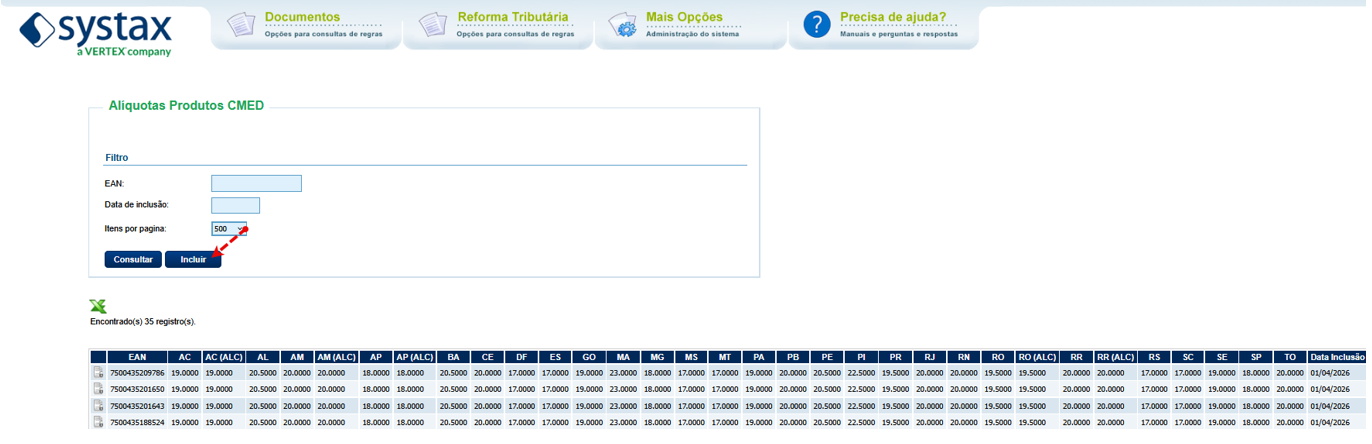Screen dimensions: 1372x444
Task: Click the TO column header
Action: (1289, 357)
